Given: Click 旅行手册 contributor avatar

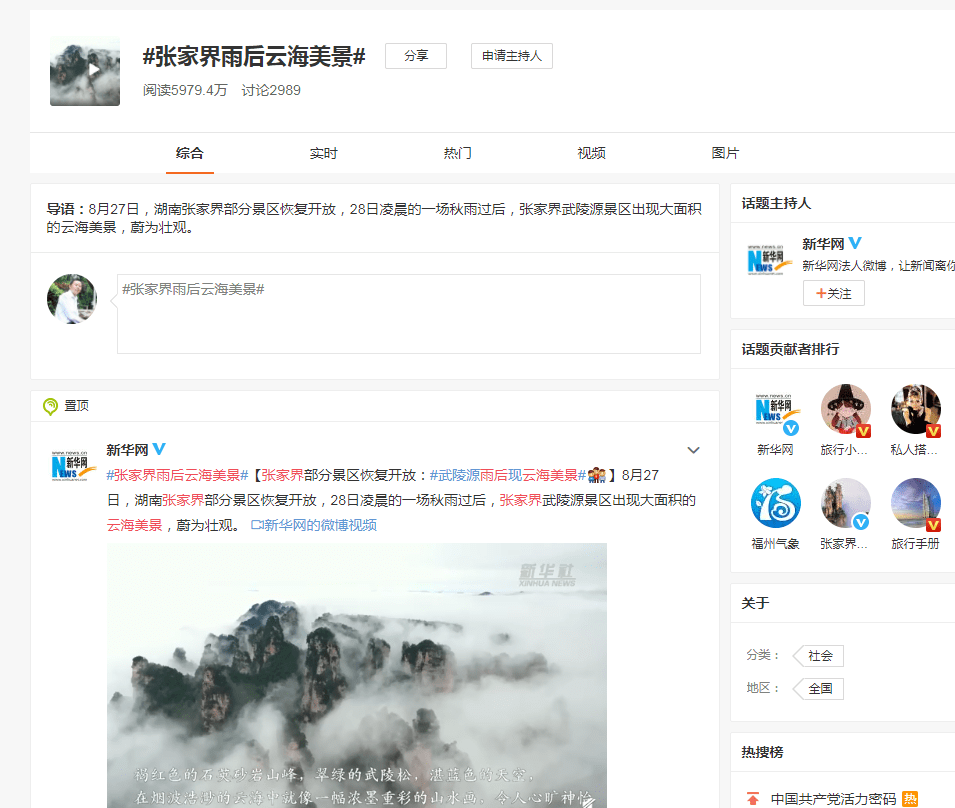Looking at the screenshot, I should pyautogui.click(x=915, y=503).
